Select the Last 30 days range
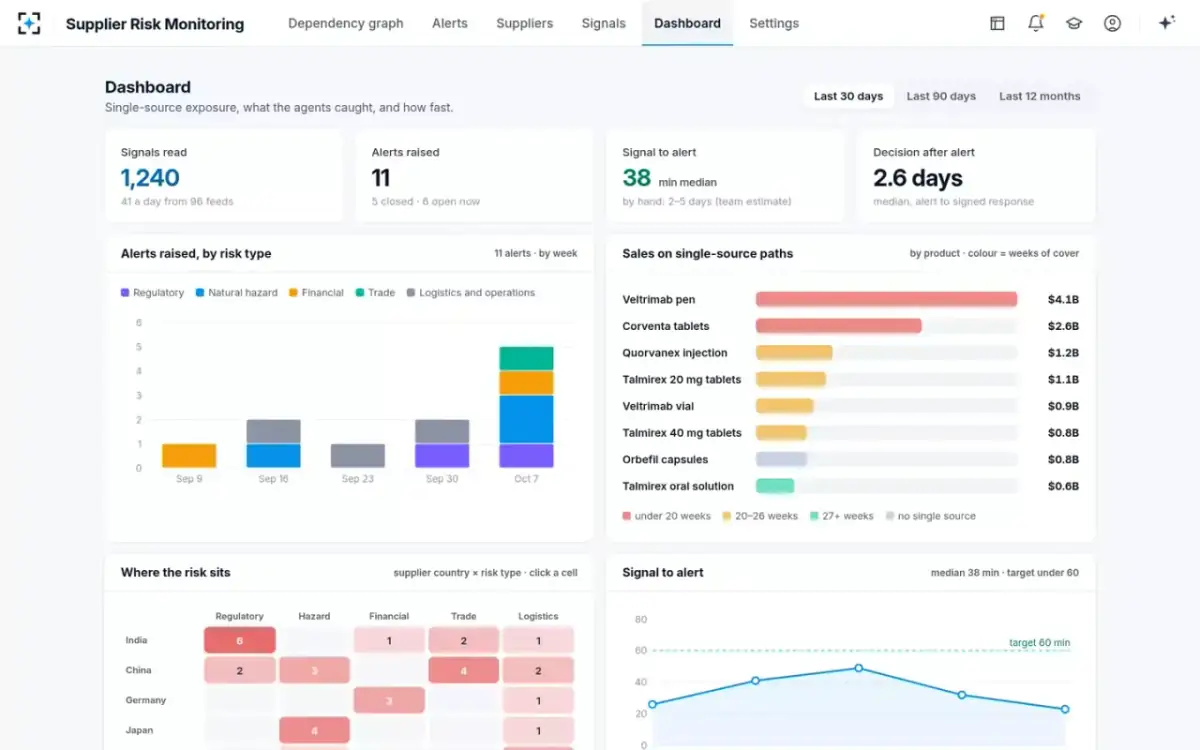 click(848, 96)
